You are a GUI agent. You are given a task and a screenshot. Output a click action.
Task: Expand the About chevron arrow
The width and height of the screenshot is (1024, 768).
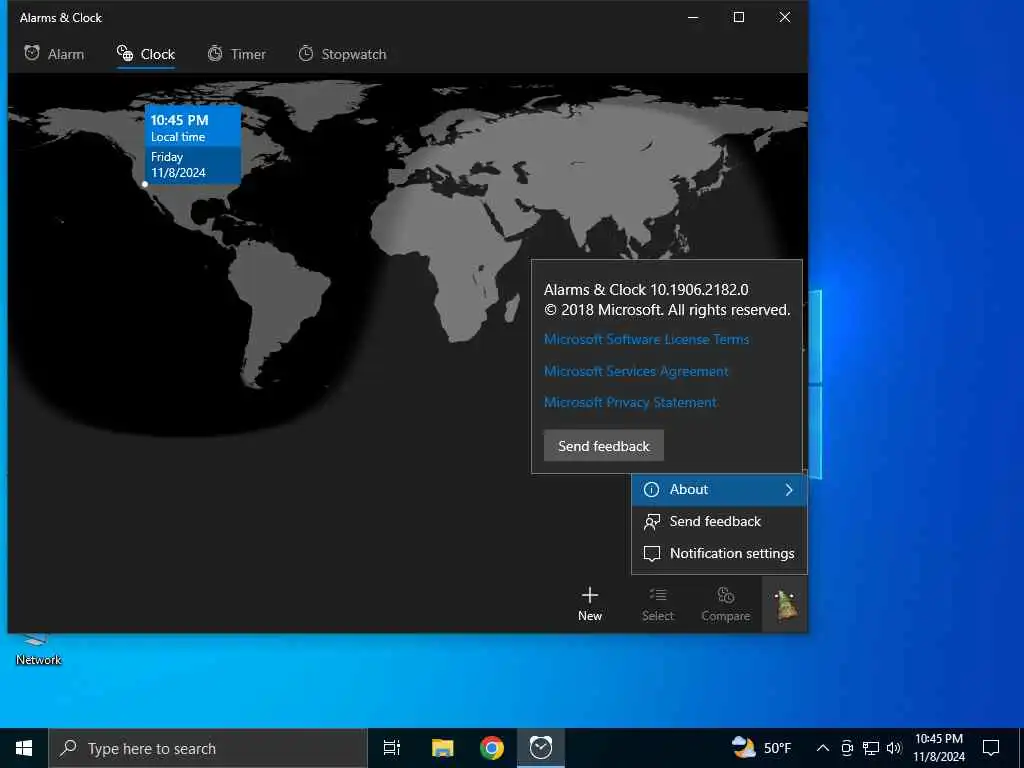tap(789, 490)
